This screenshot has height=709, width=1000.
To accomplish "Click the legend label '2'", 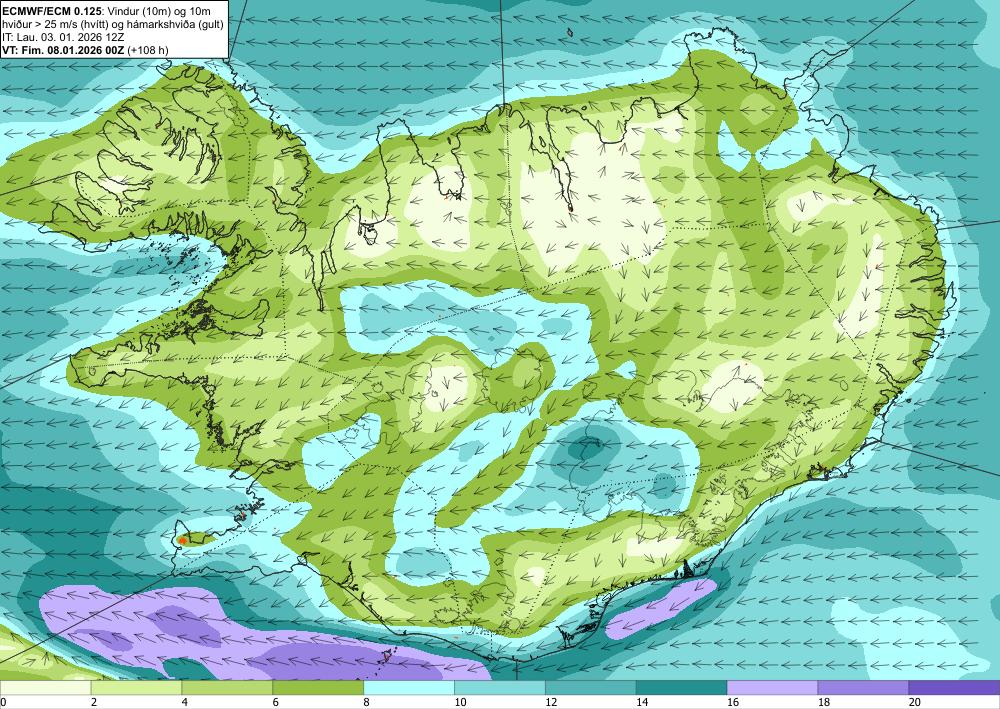I will point(94,702).
